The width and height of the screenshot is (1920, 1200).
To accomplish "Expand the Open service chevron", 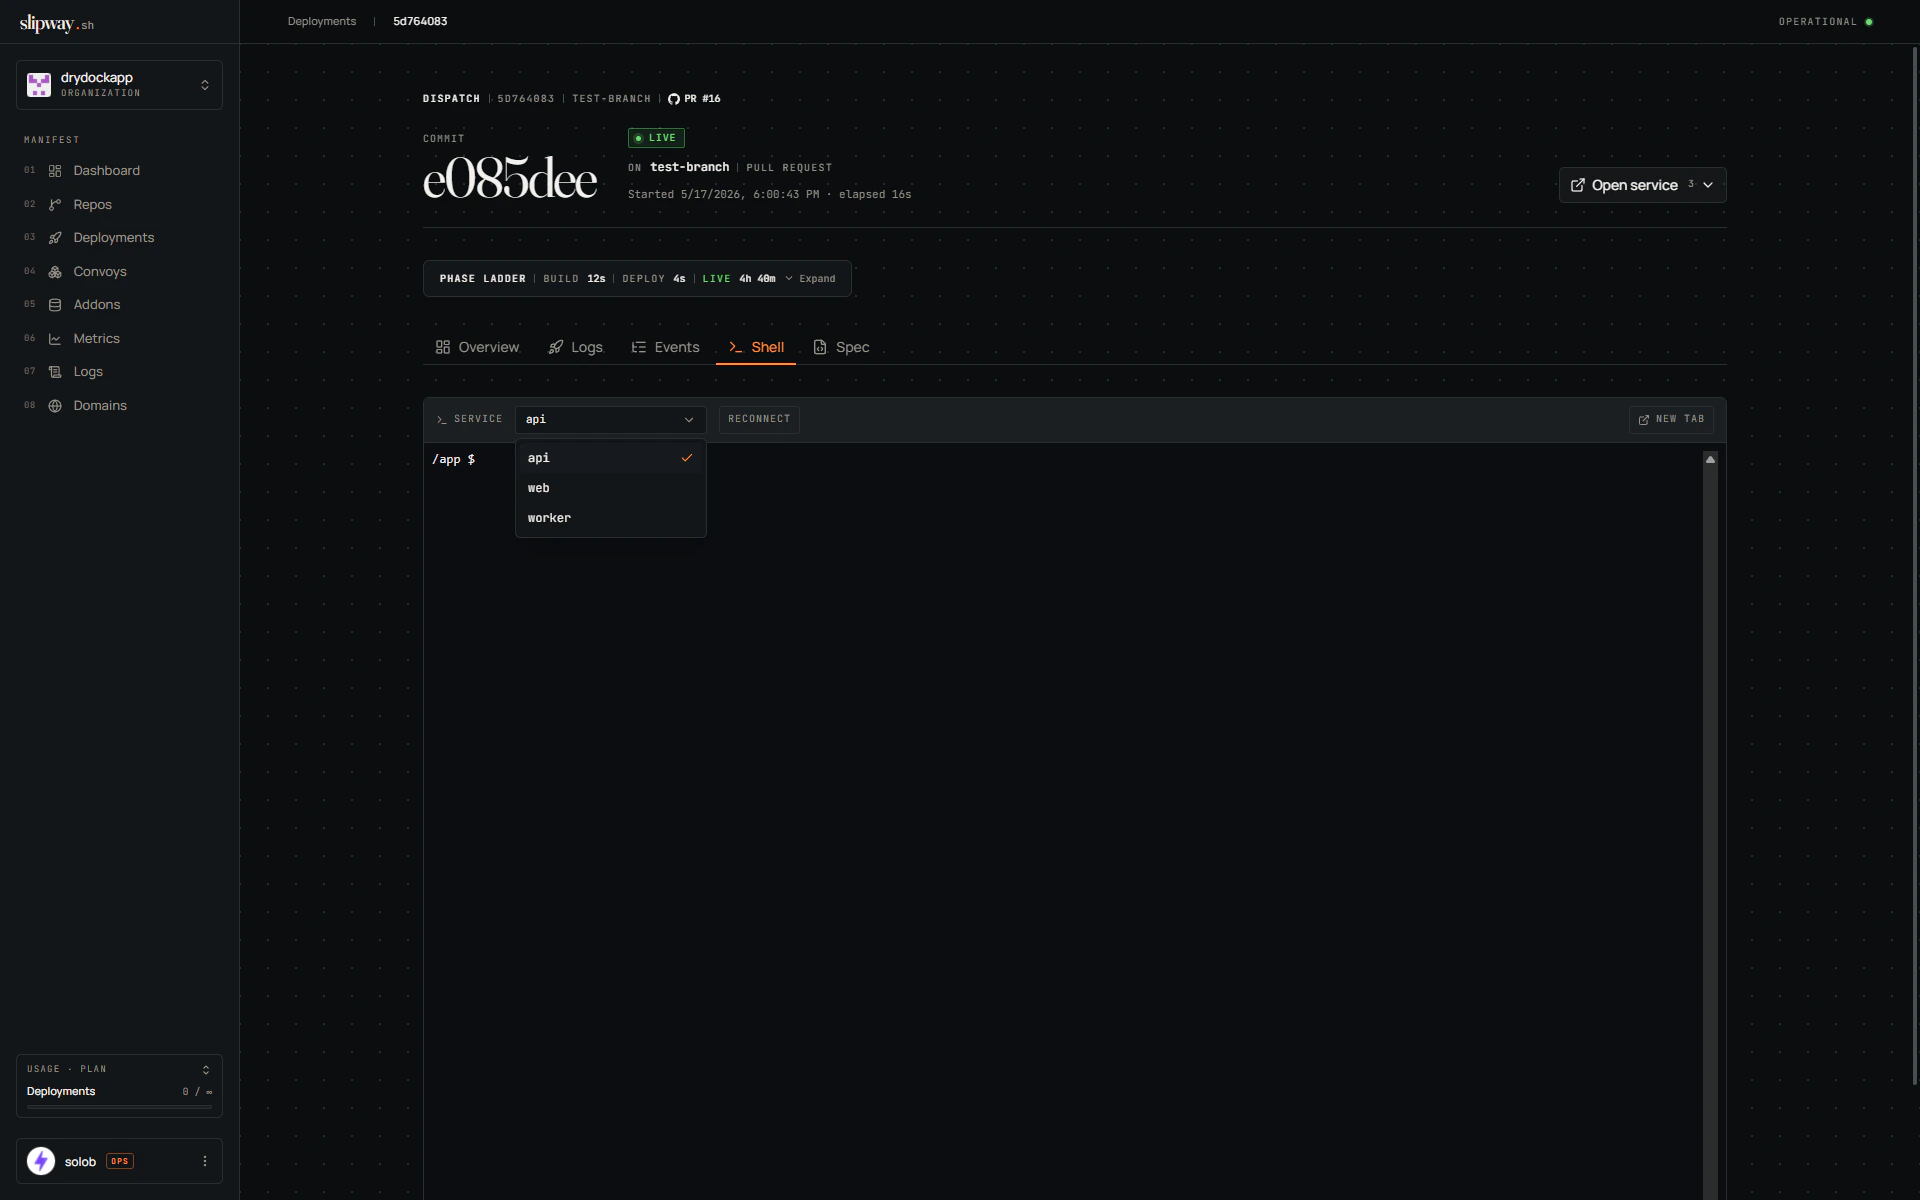I will click(1708, 185).
